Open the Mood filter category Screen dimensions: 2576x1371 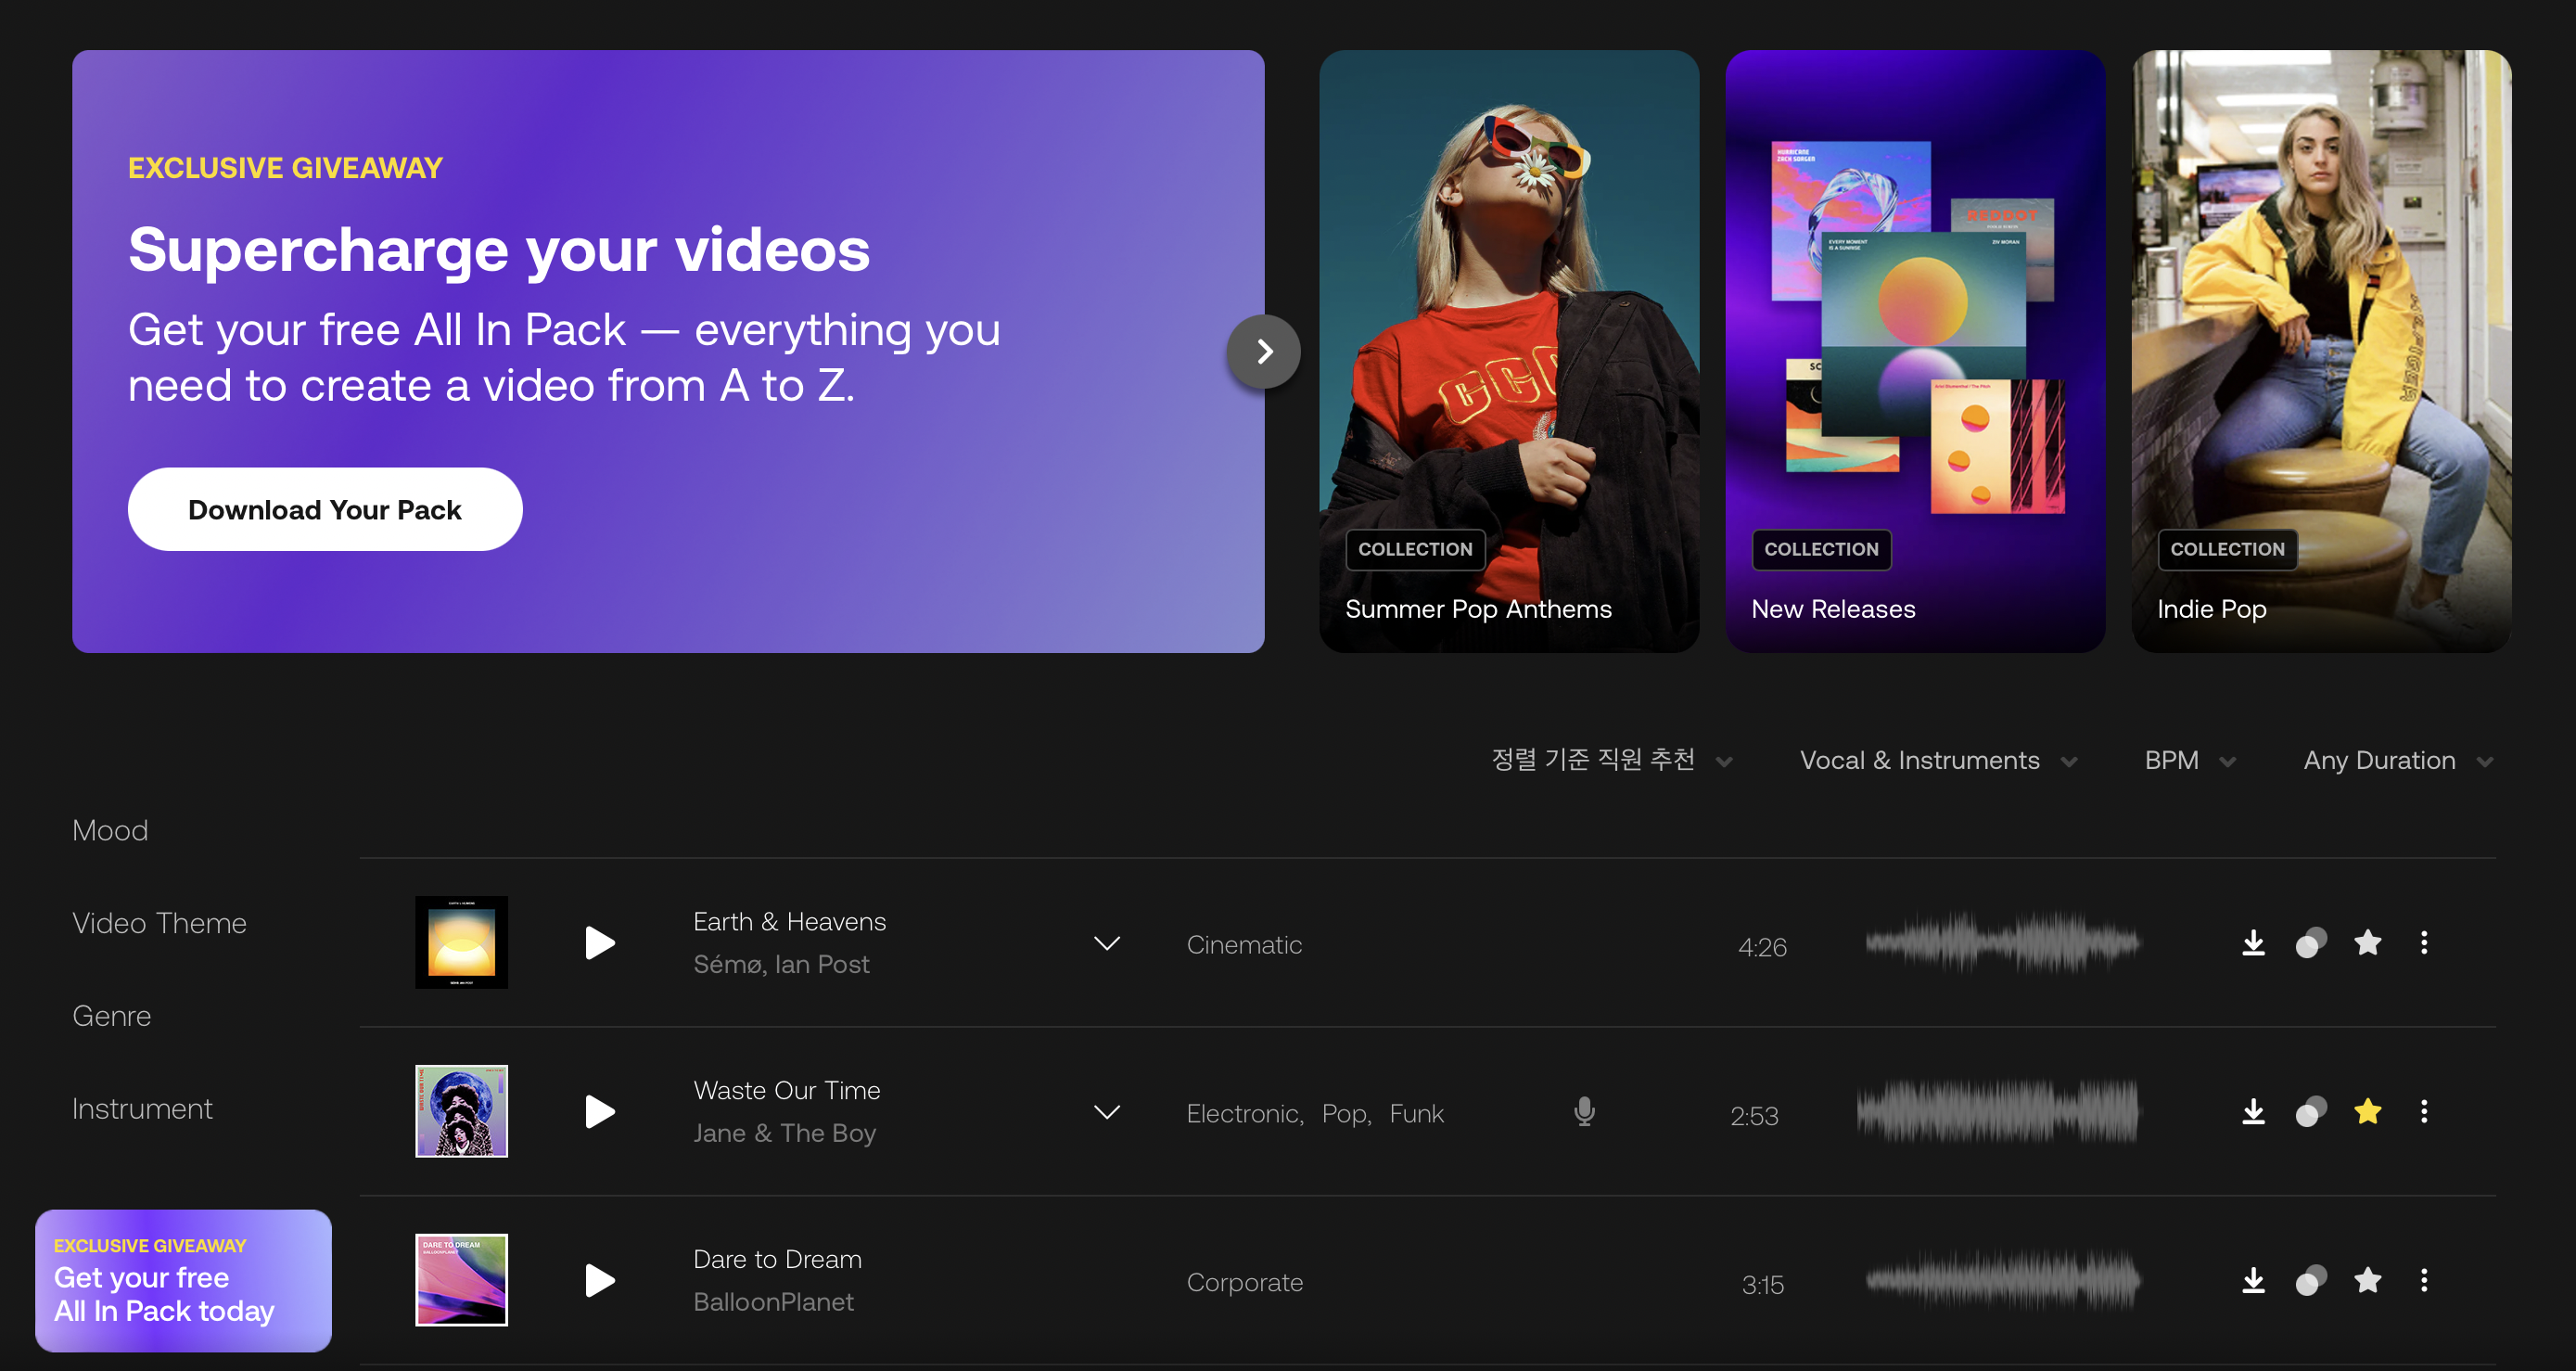(x=110, y=830)
